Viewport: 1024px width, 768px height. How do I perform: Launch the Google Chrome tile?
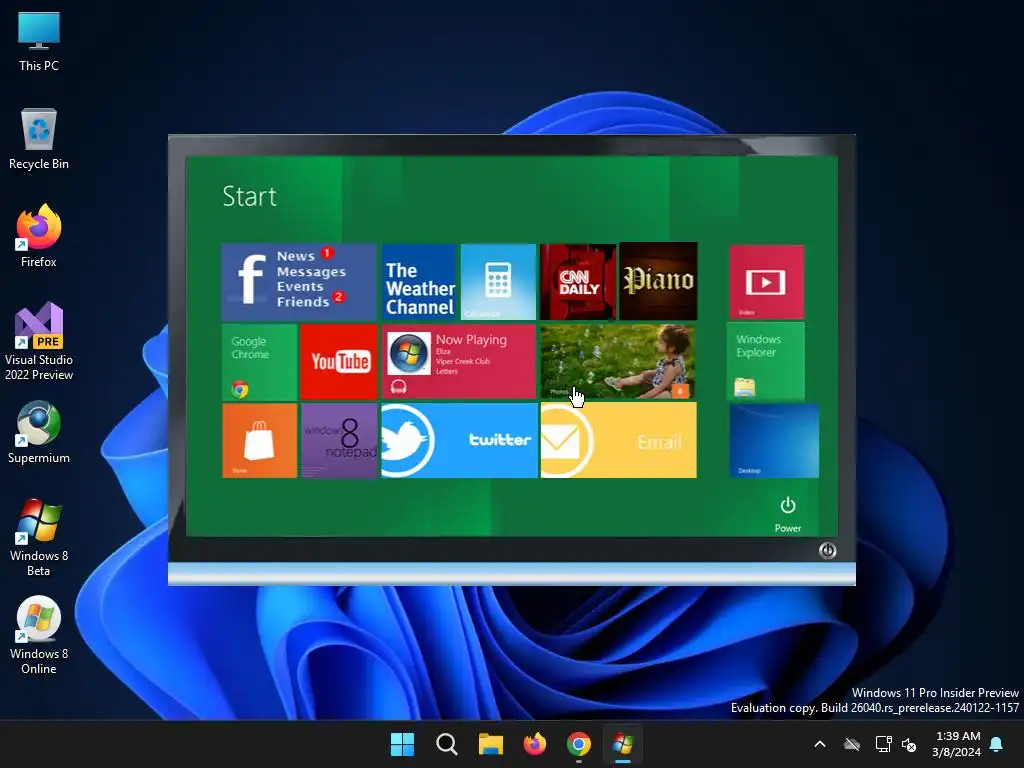(260, 362)
